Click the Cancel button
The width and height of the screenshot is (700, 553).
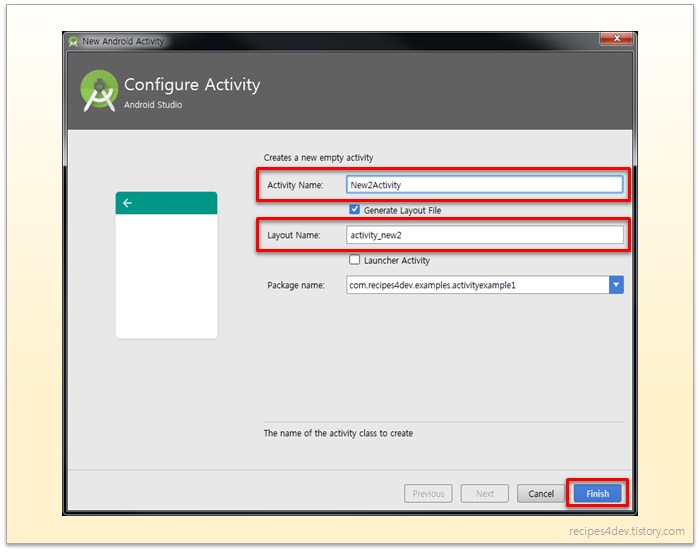pos(541,494)
